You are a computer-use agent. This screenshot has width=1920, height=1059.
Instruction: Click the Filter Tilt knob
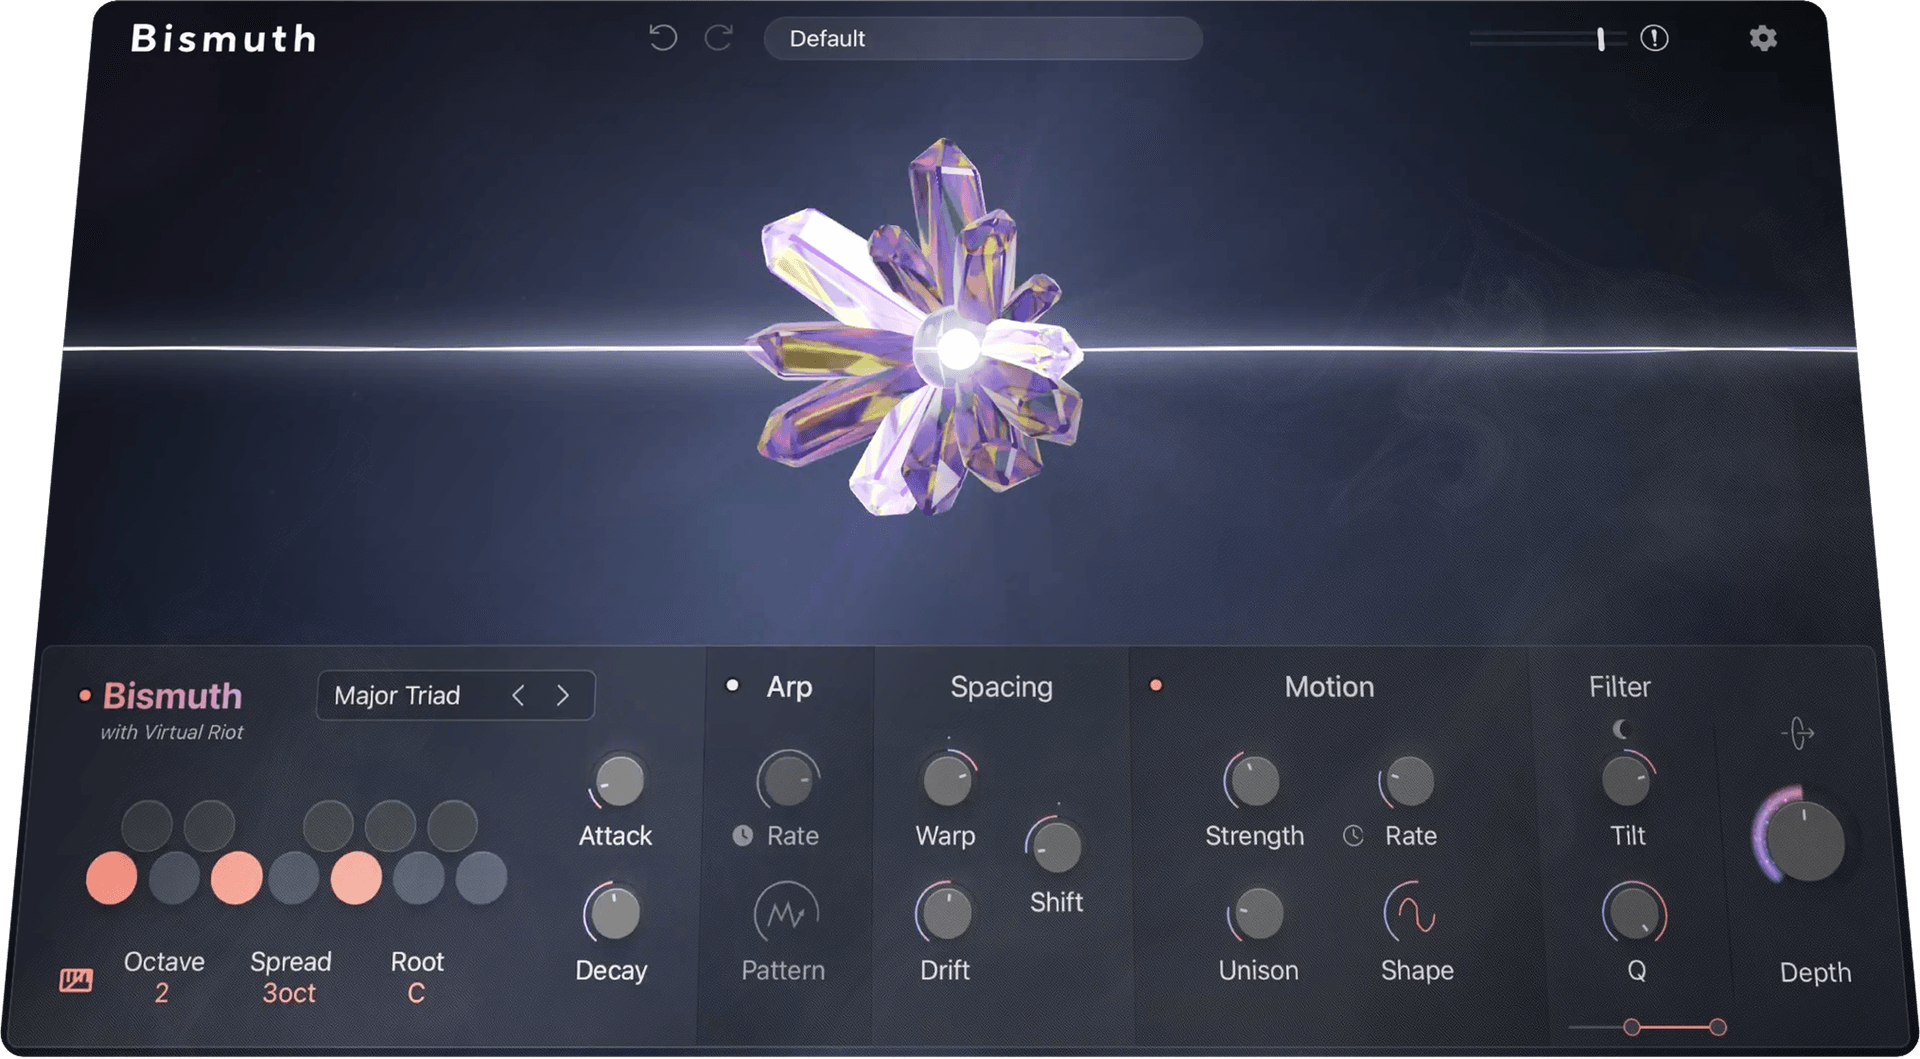point(1627,781)
